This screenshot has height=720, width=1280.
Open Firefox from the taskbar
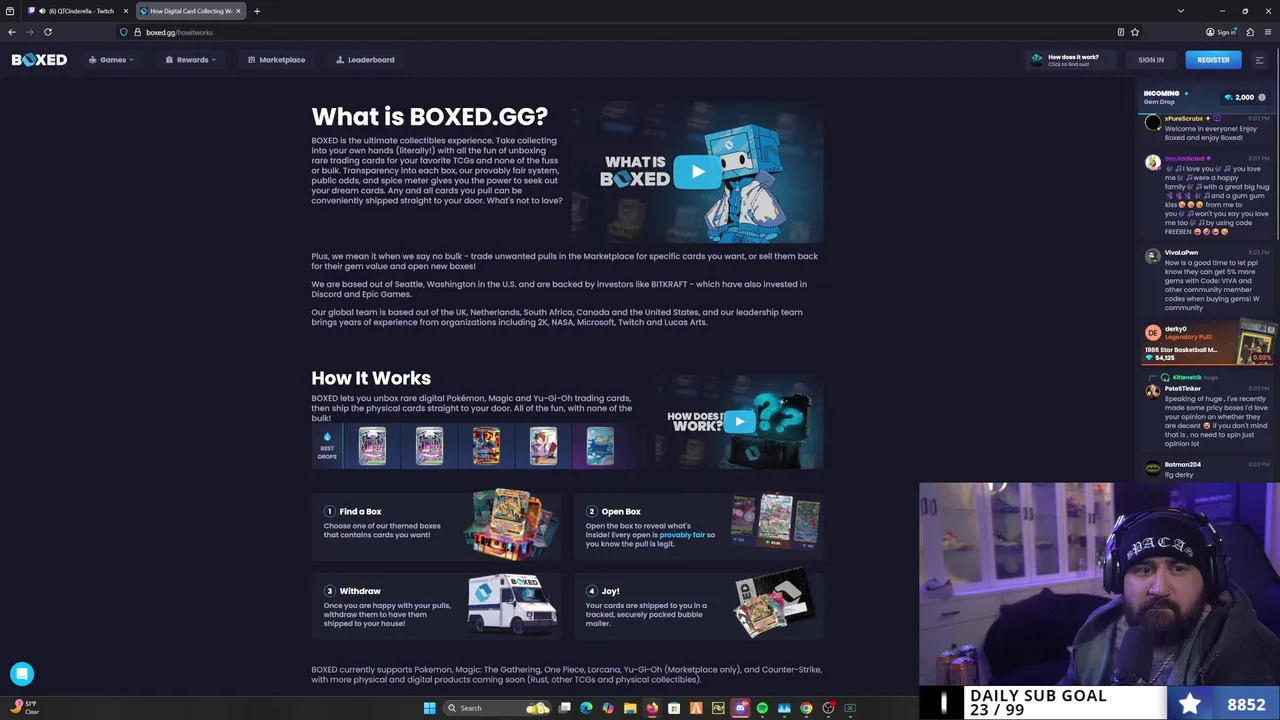click(x=652, y=708)
